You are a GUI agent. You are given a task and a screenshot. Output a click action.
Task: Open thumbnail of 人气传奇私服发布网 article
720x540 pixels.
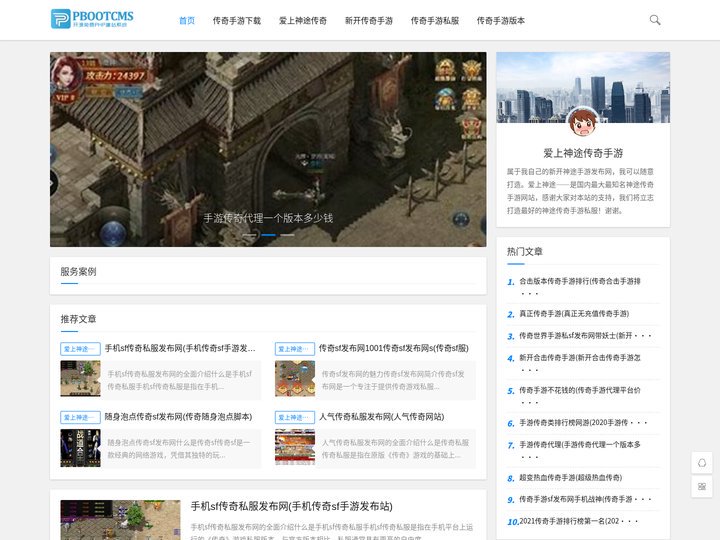tap(295, 447)
